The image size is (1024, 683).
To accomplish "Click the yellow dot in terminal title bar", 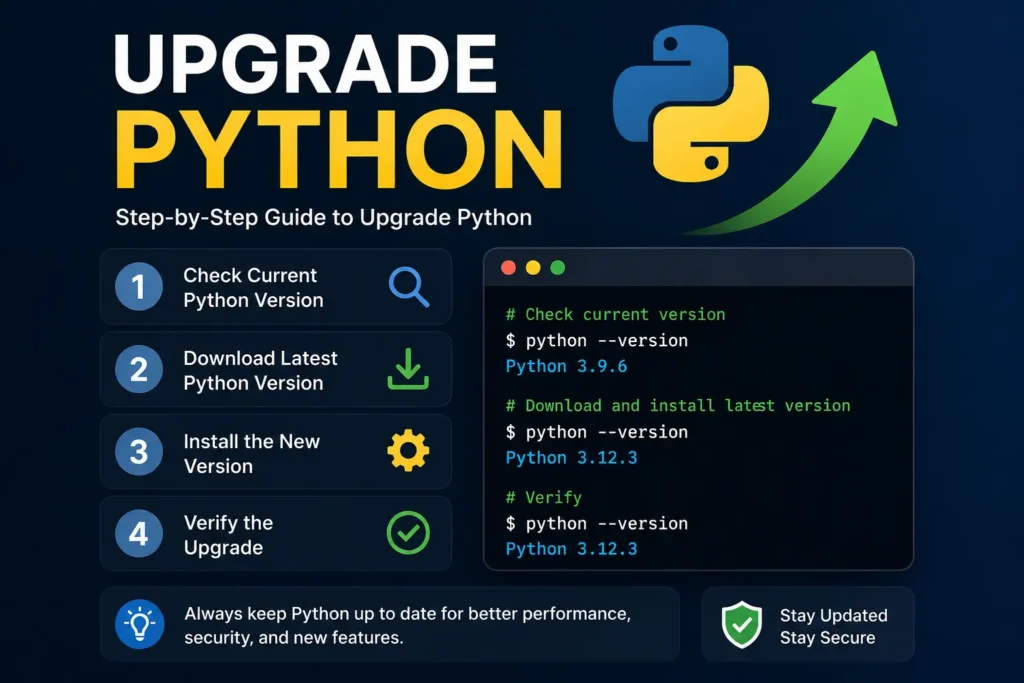I will tap(533, 268).
